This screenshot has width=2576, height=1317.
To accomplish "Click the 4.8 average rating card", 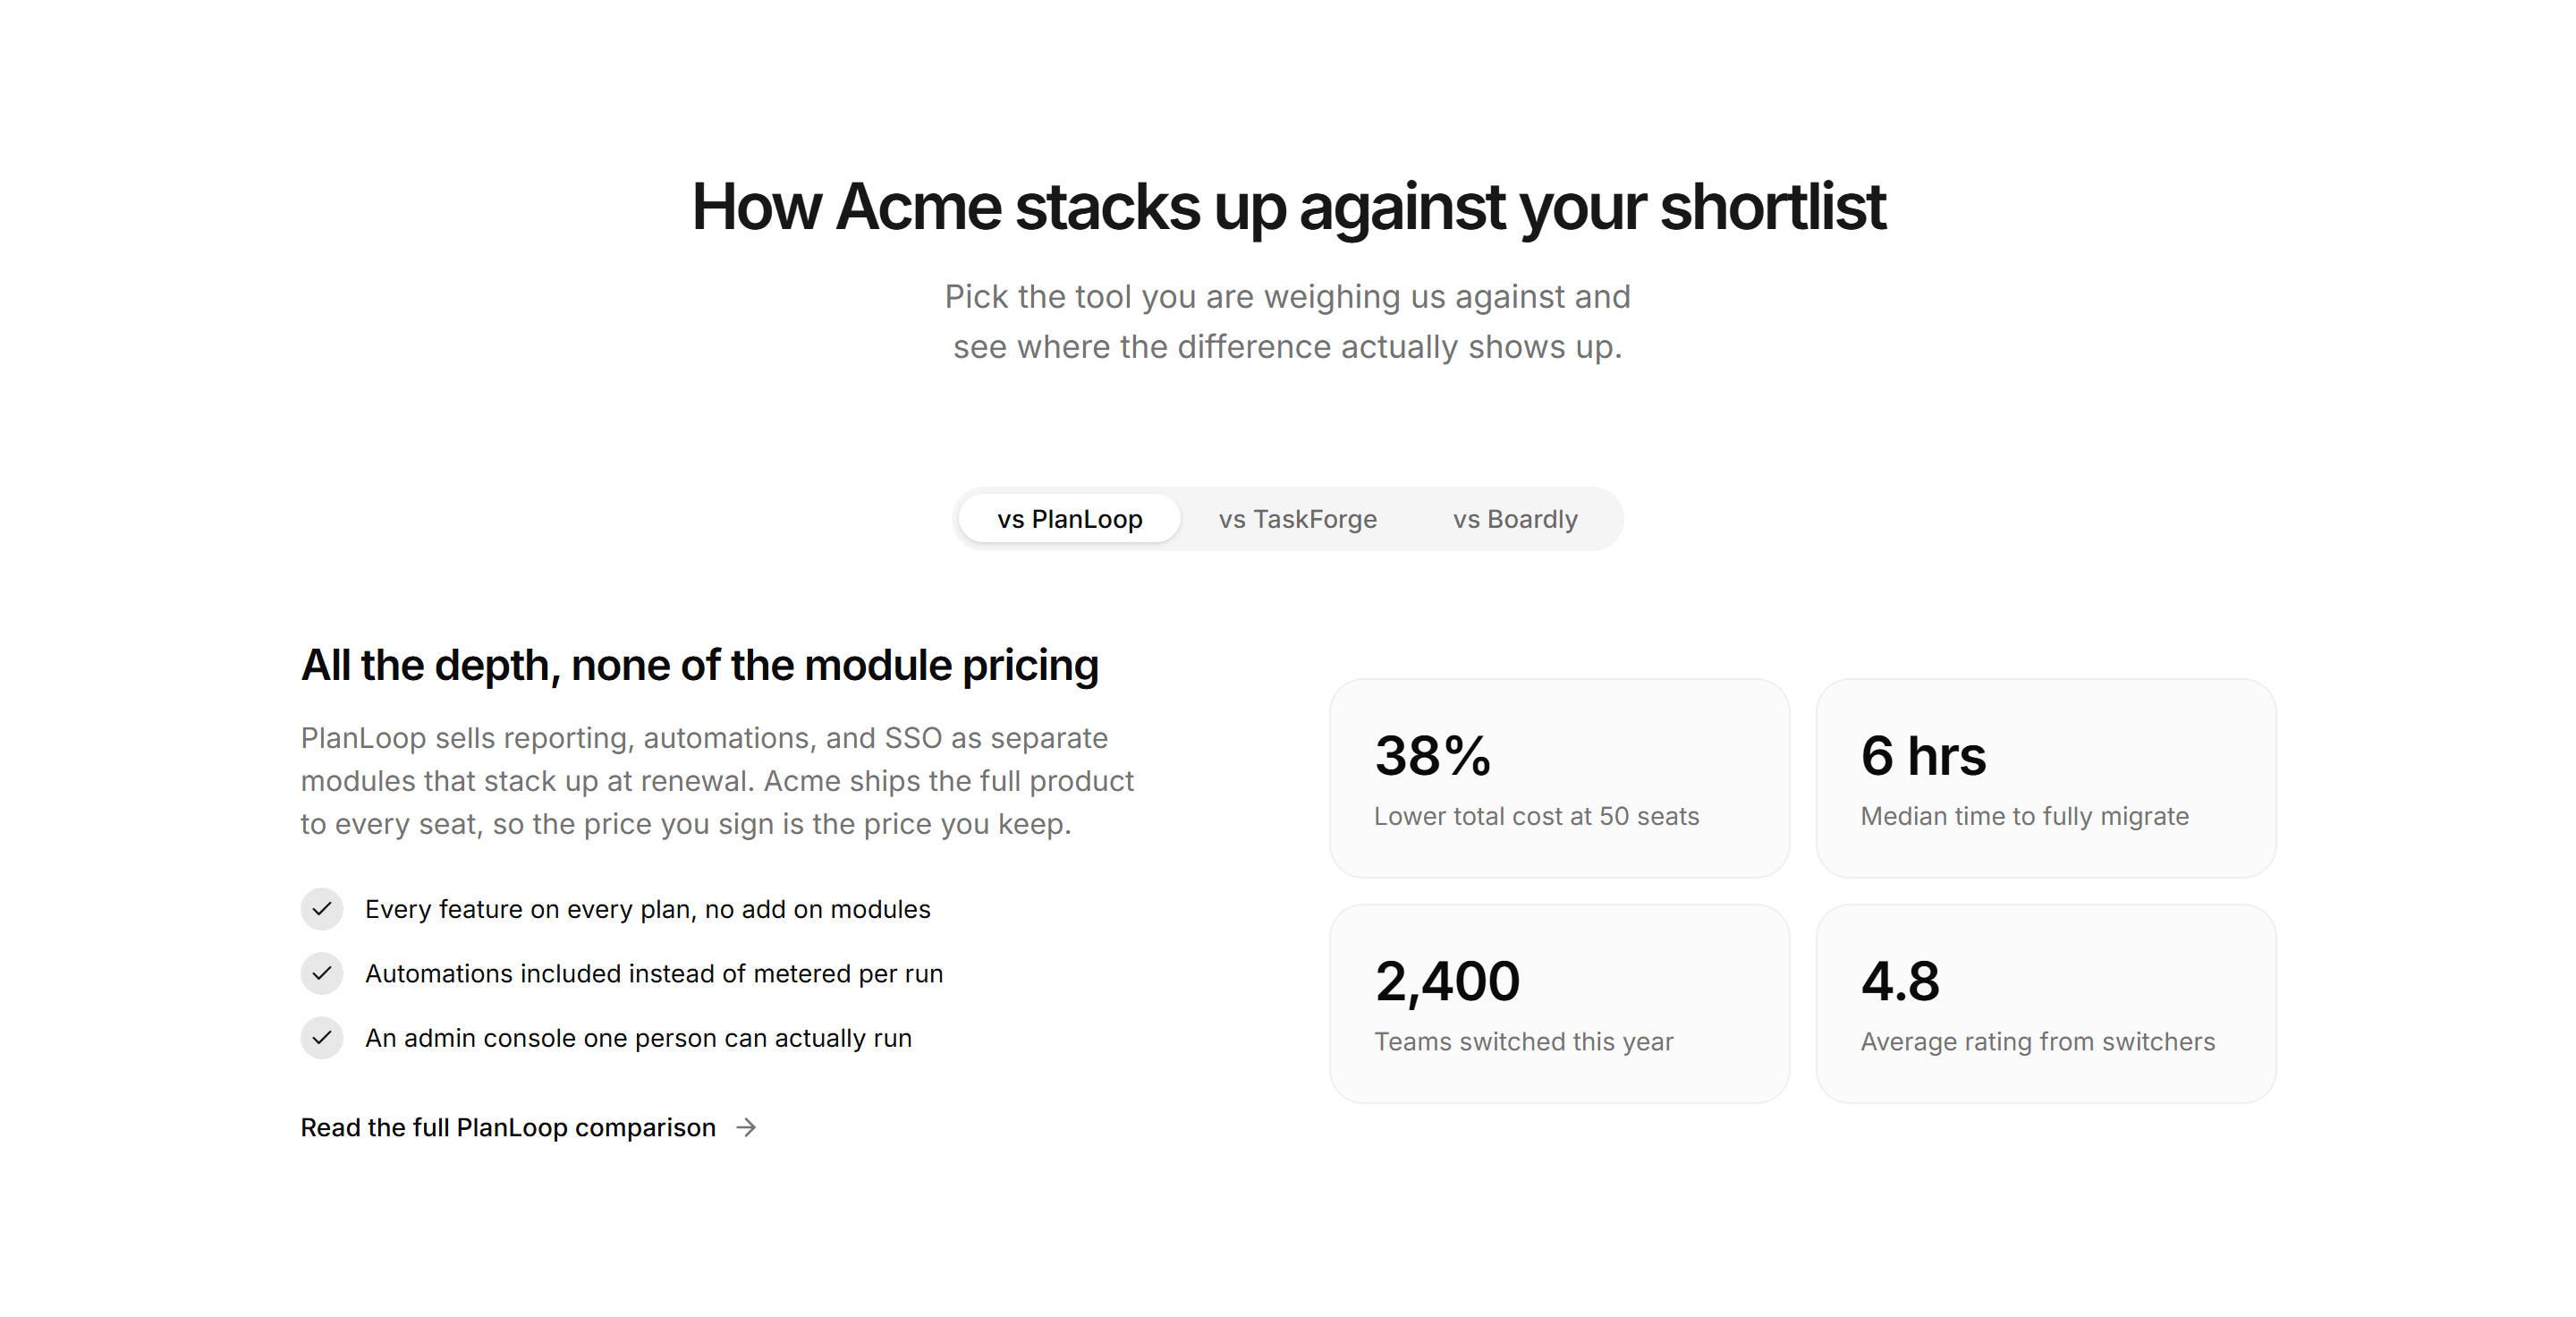I will pyautogui.click(x=2046, y=1004).
